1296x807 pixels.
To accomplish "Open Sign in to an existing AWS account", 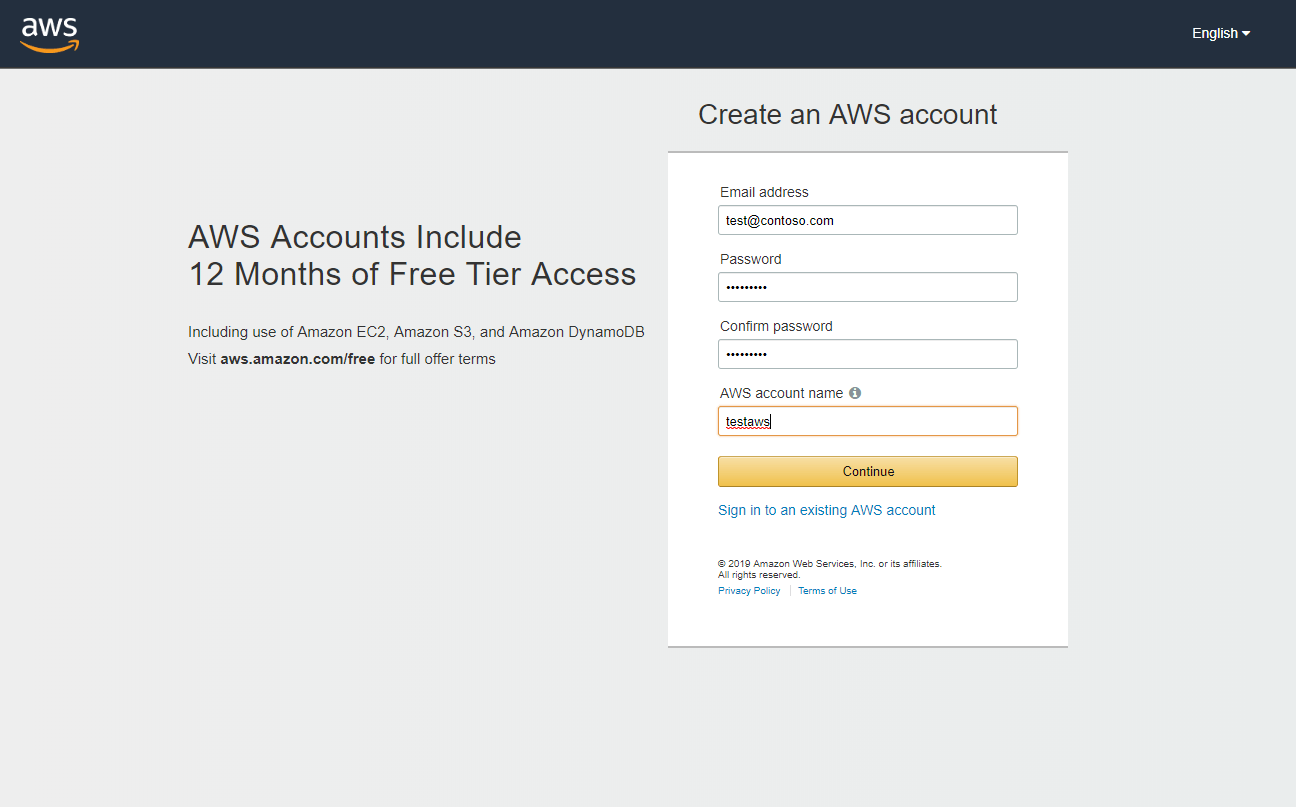I will [827, 510].
